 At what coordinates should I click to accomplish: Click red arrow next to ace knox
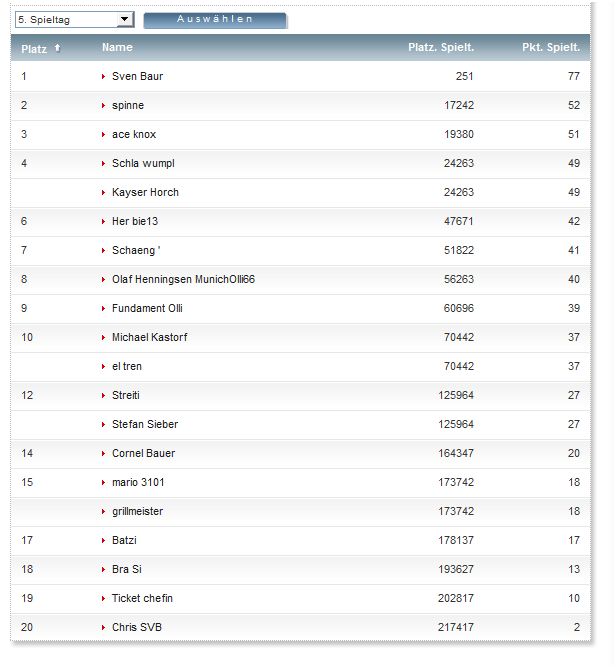pyautogui.click(x=104, y=134)
